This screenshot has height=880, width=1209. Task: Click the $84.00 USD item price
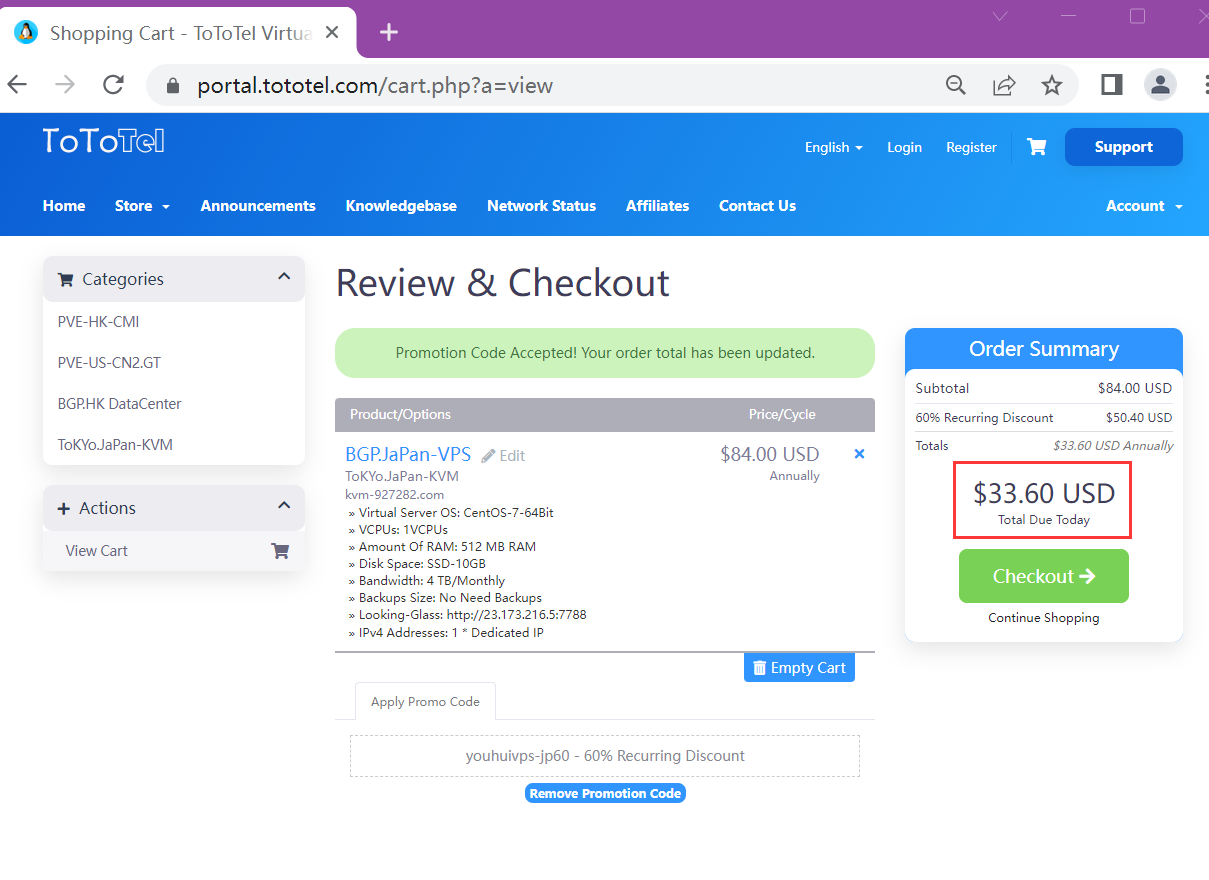[769, 454]
